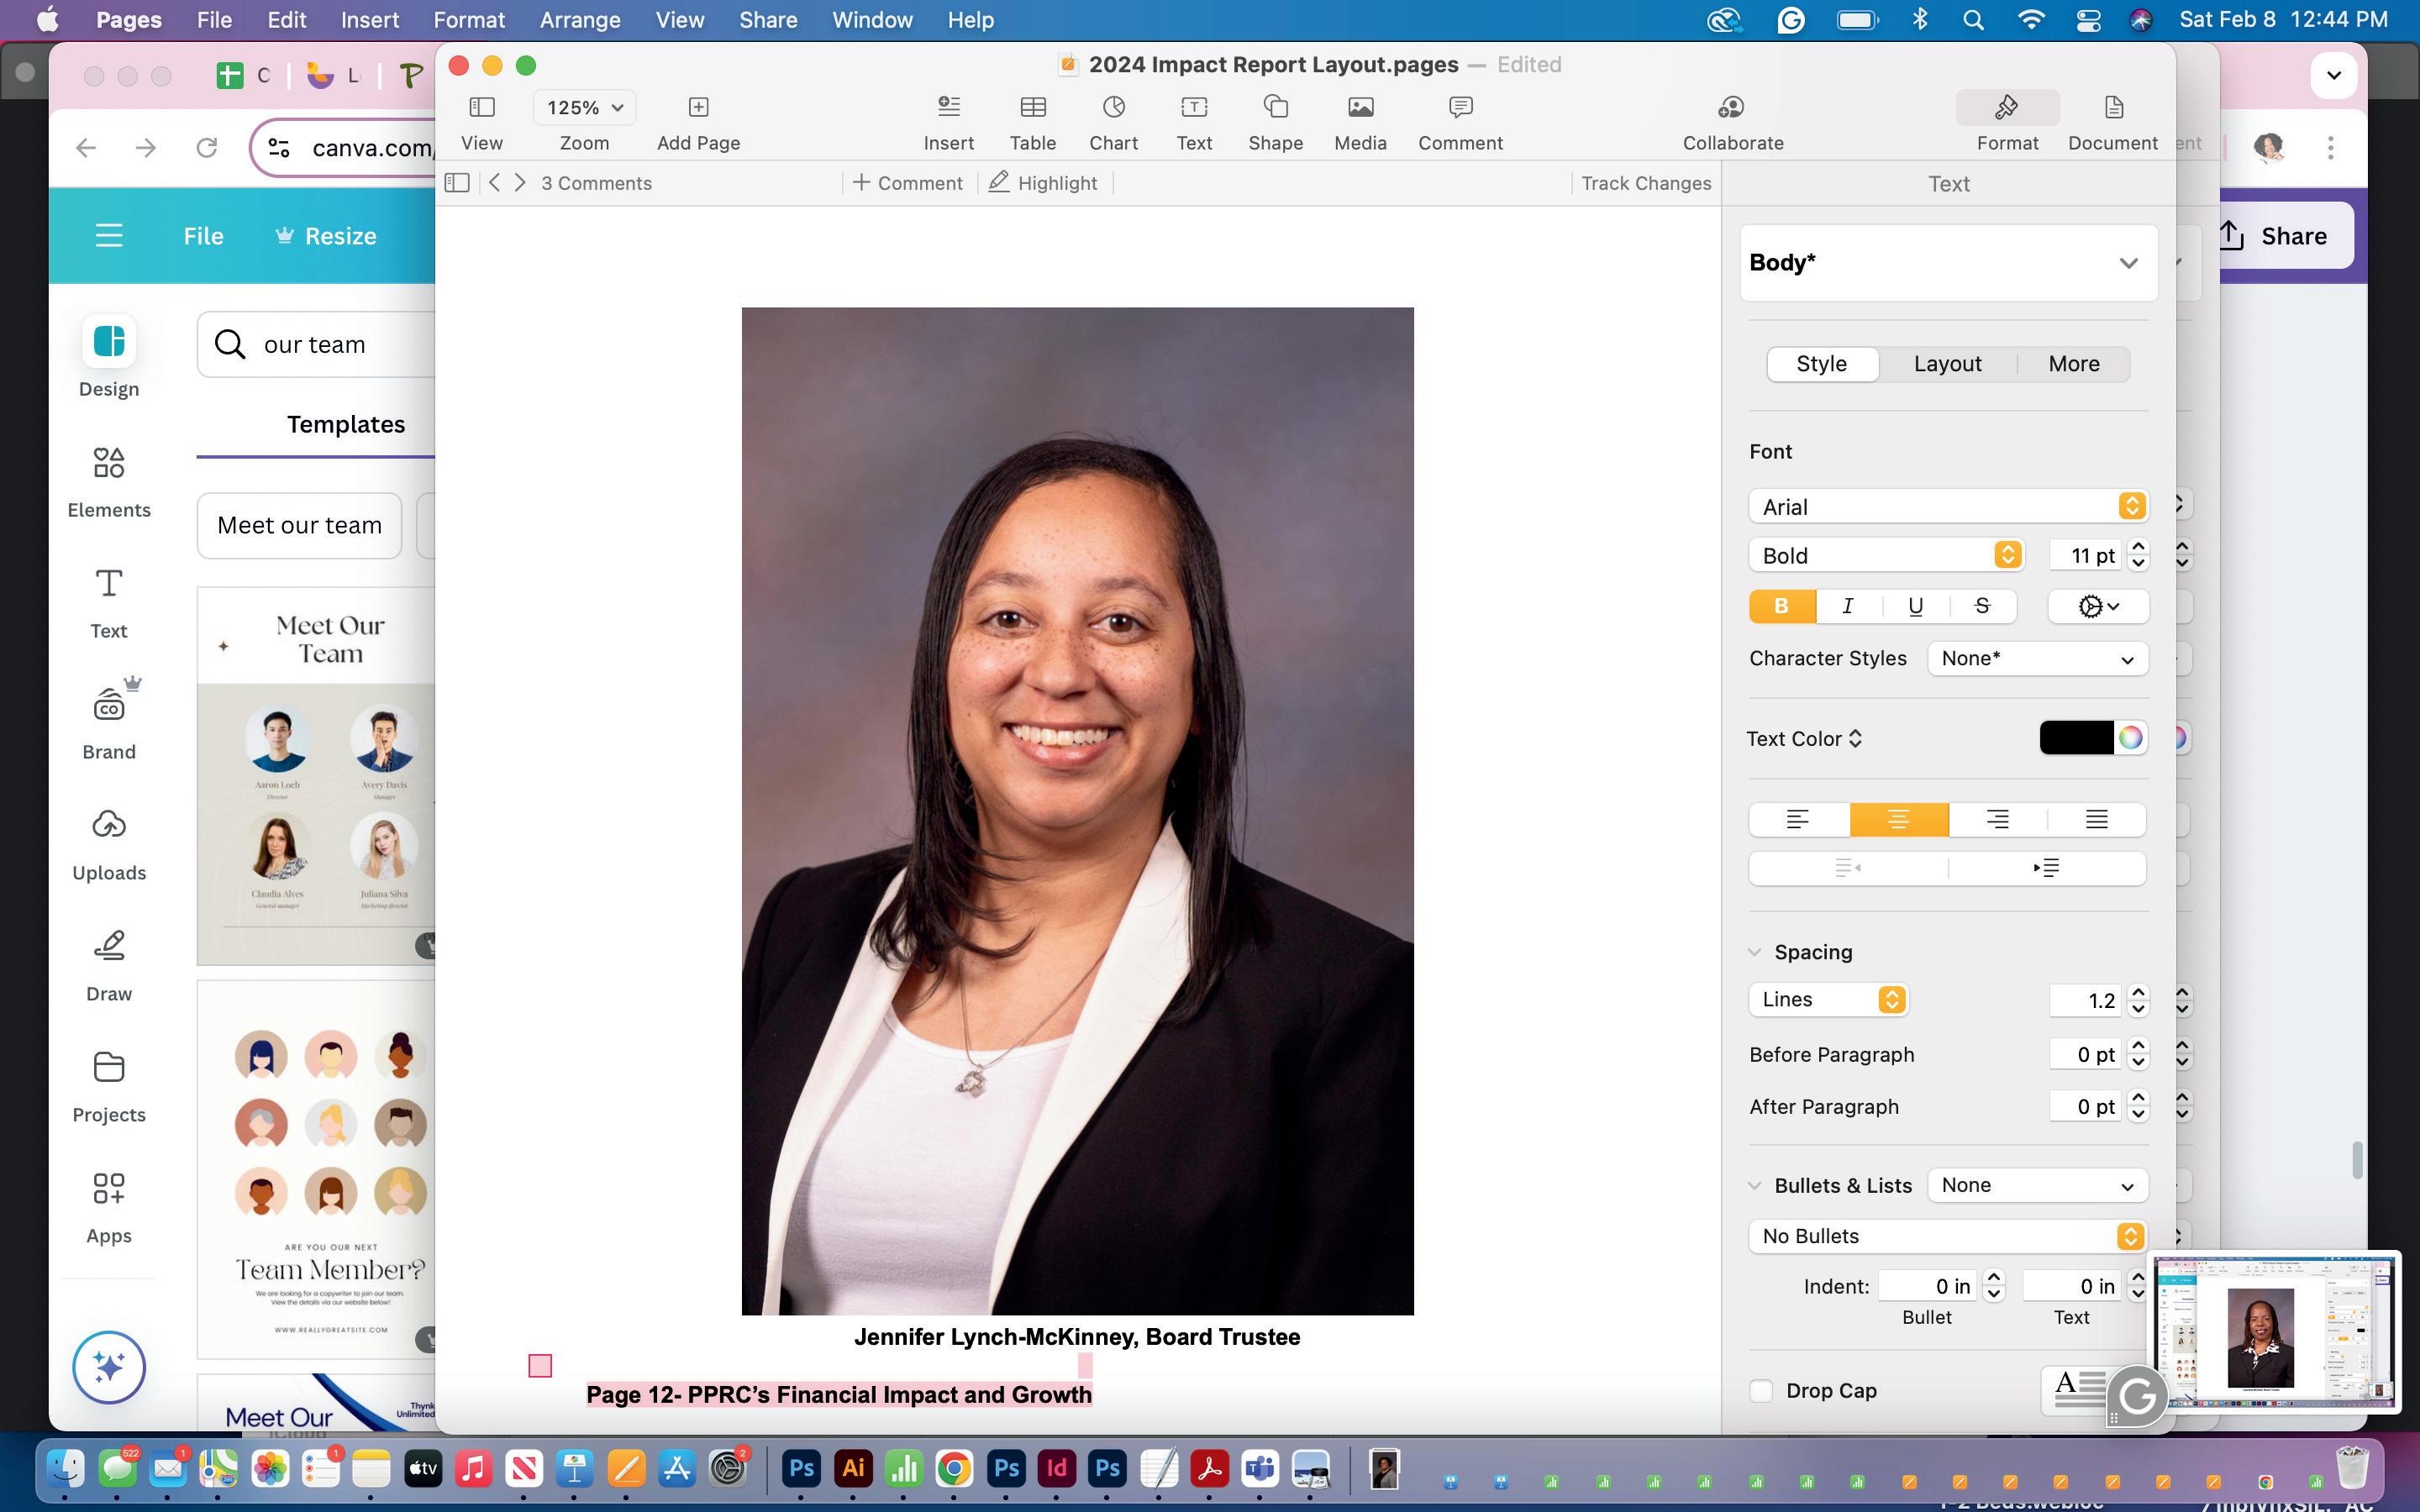Toggle italic text formatting
The height and width of the screenshot is (1512, 2420).
pos(1848,606)
